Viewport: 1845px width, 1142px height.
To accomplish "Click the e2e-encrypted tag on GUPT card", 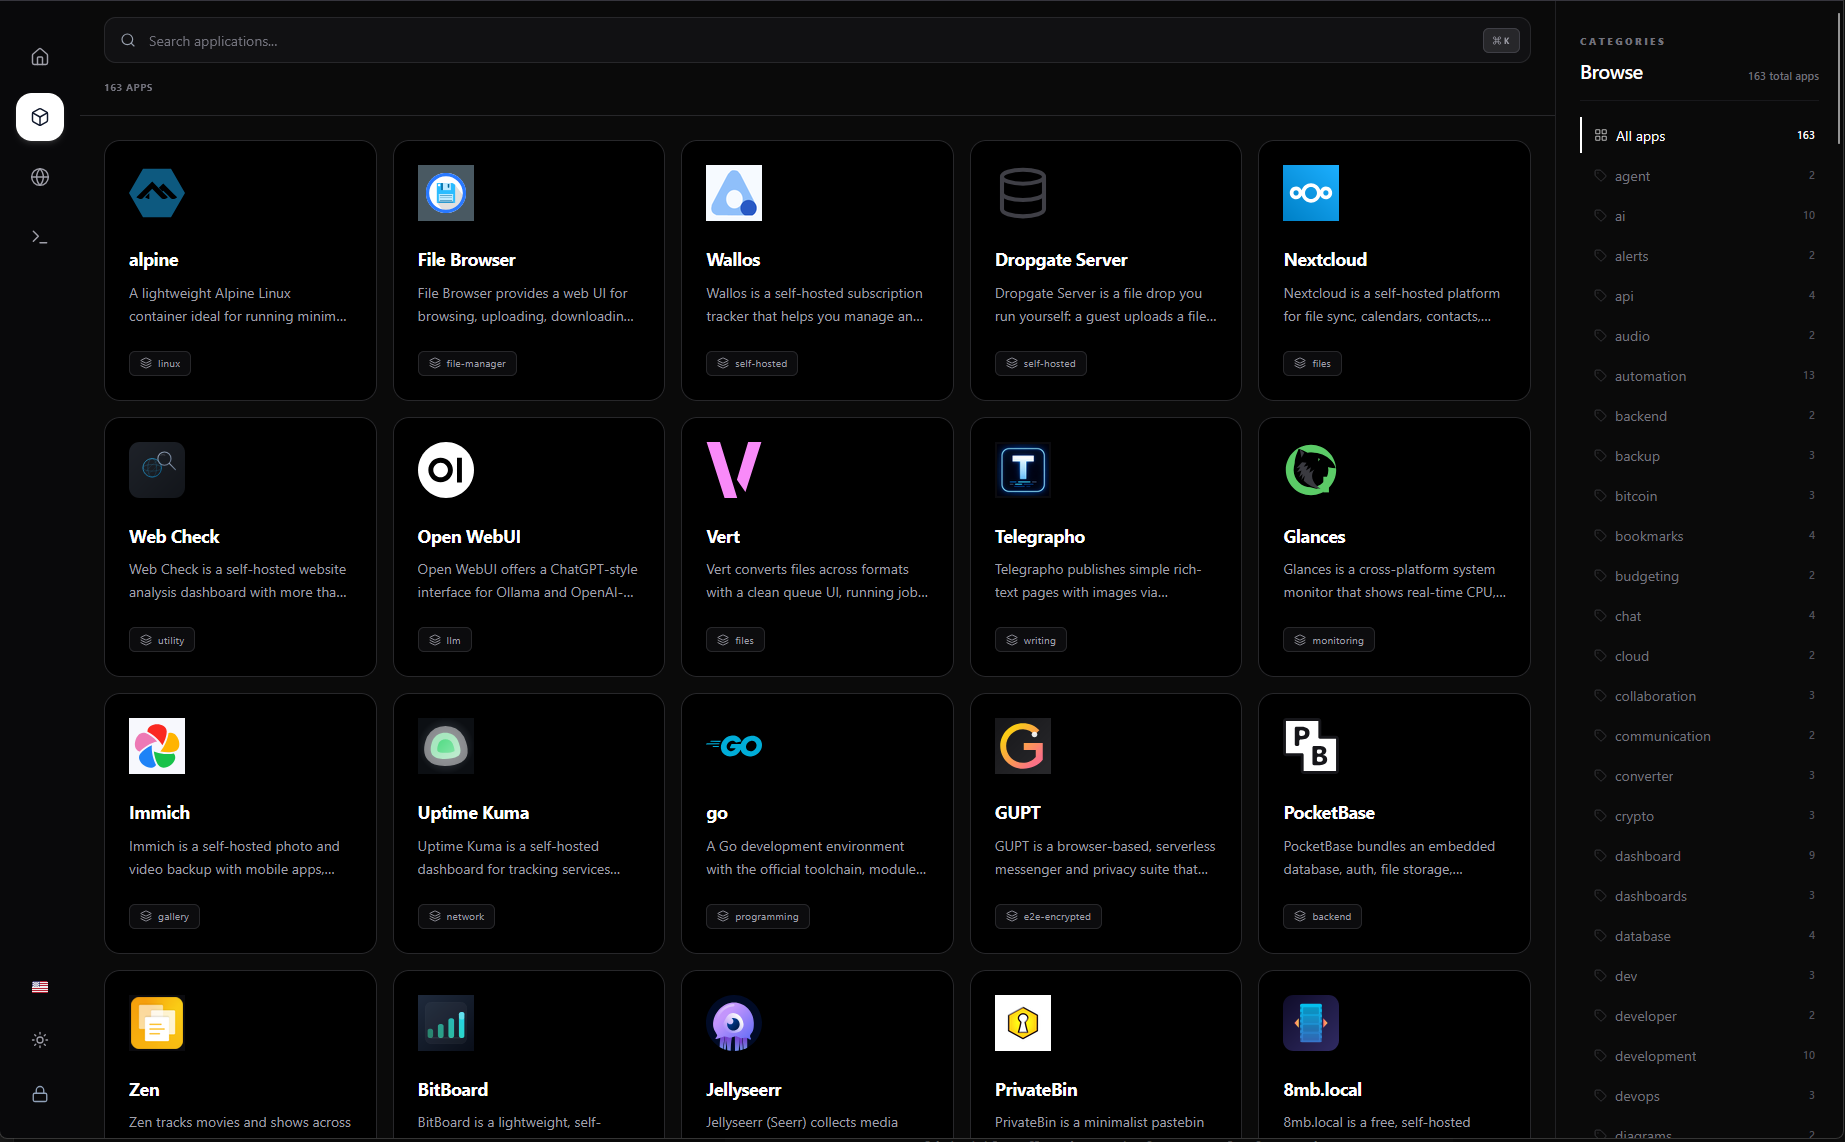I will point(1048,916).
